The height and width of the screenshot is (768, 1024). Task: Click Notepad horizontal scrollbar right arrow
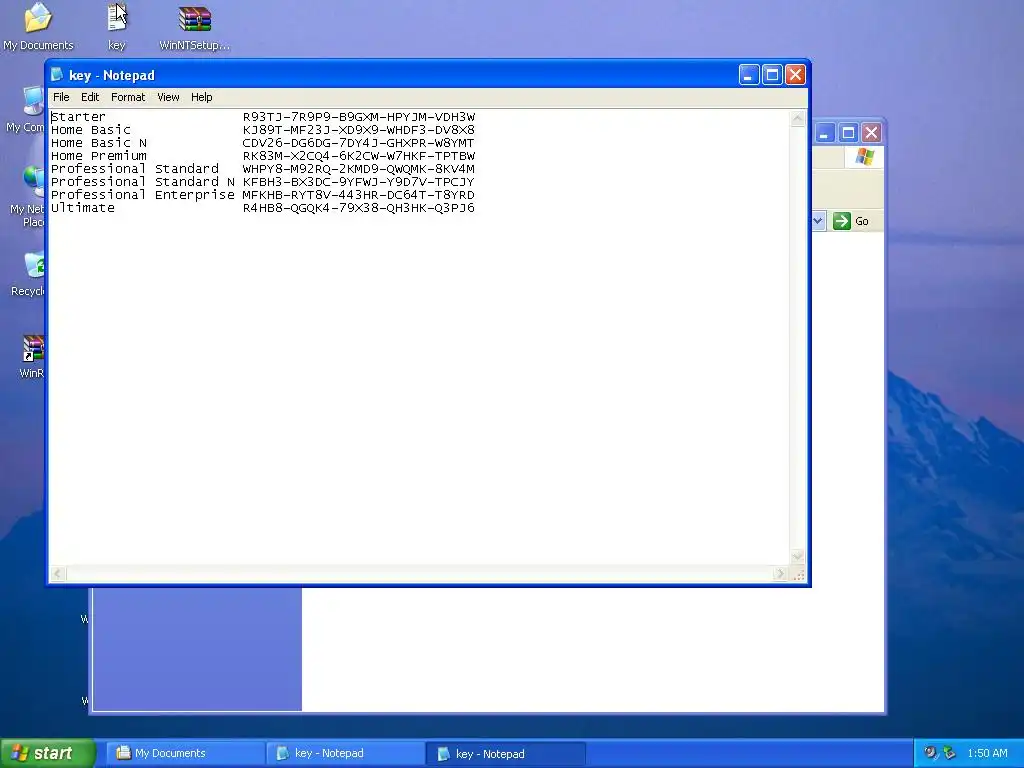(x=780, y=573)
